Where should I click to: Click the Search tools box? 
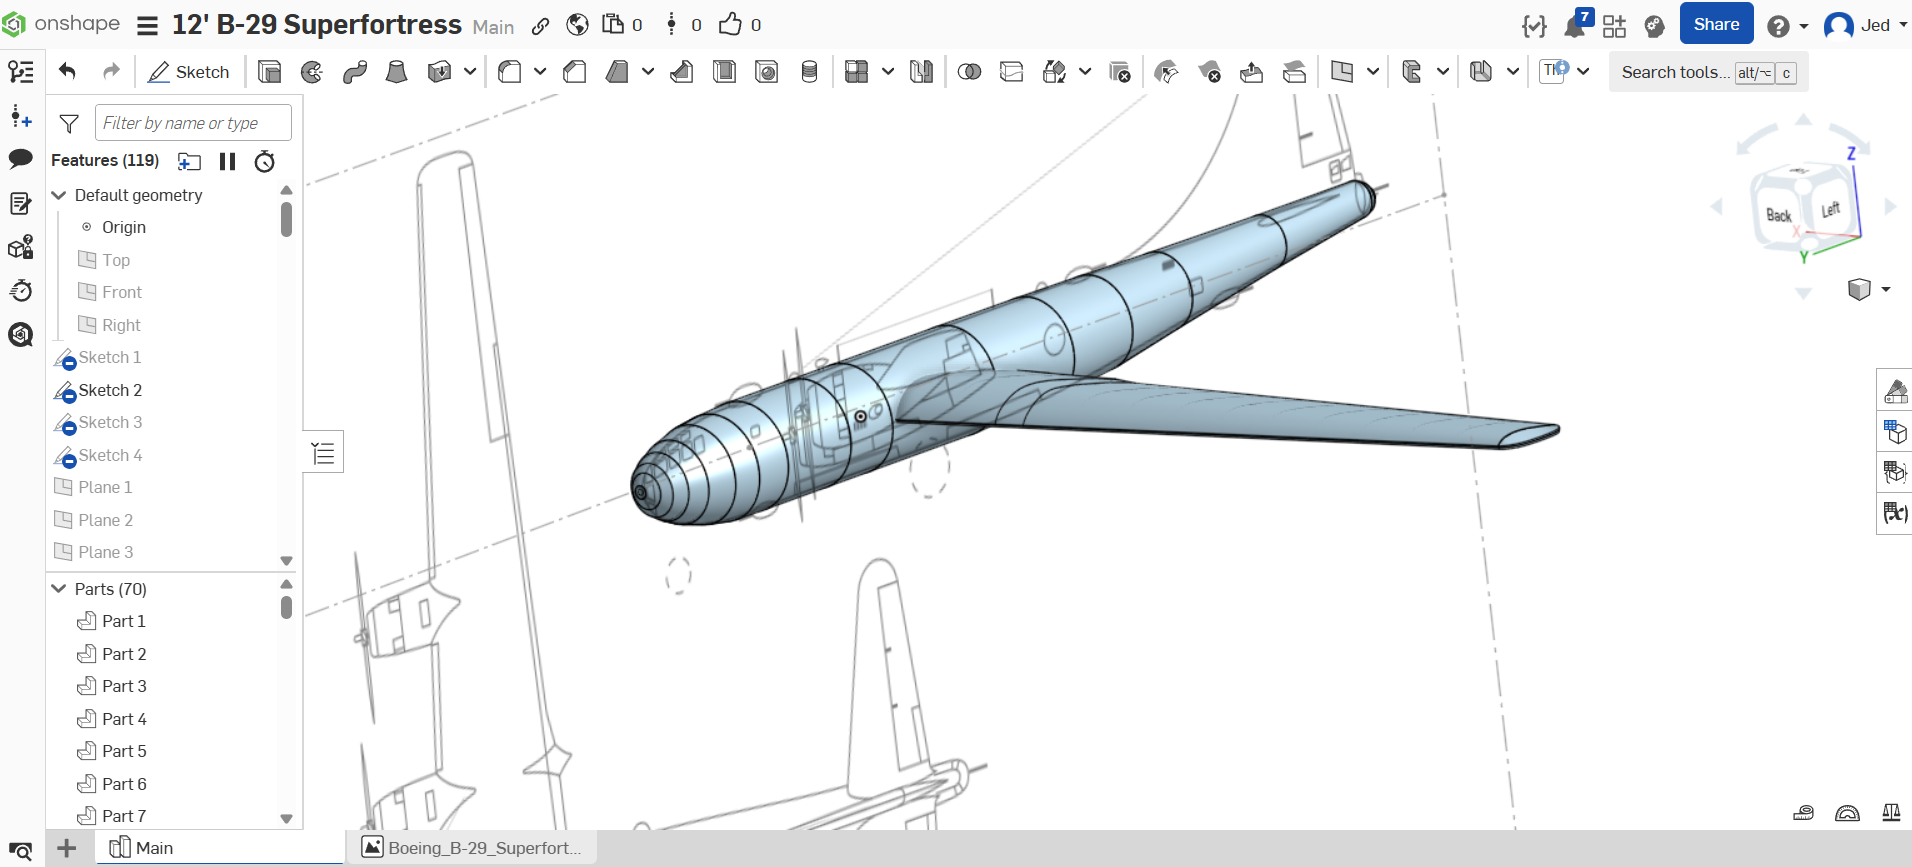[1708, 72]
